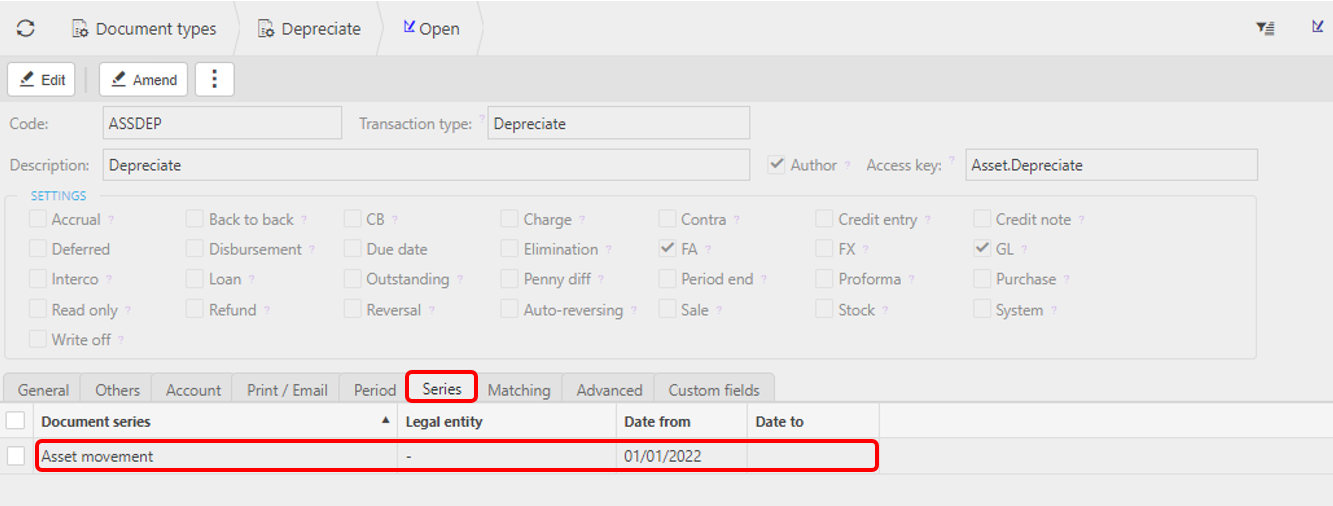Switch to the General tab

43,390
